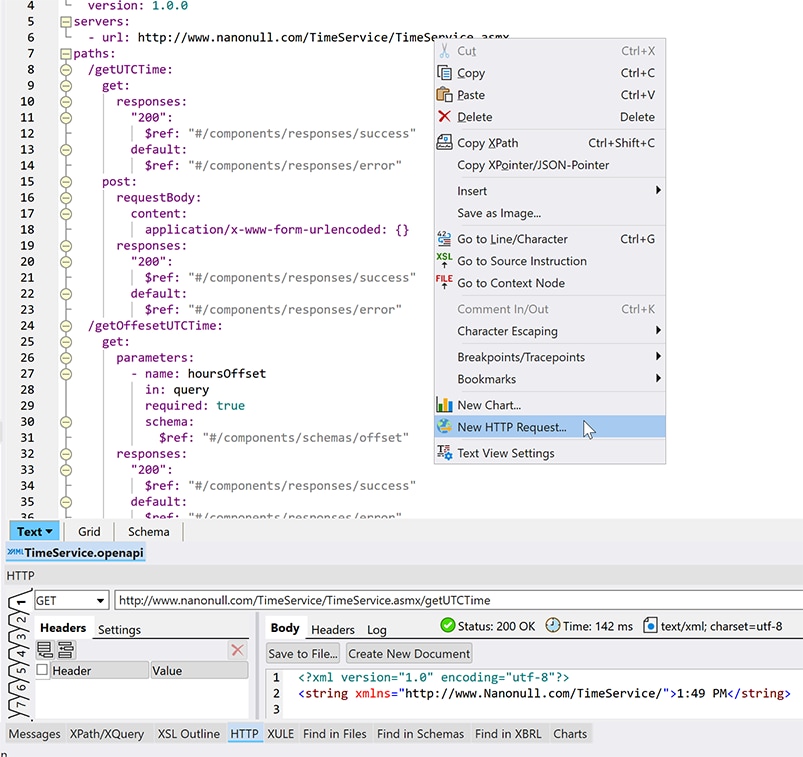The width and height of the screenshot is (803, 757).
Task: Toggle the Header column checkbox
Action: click(43, 669)
